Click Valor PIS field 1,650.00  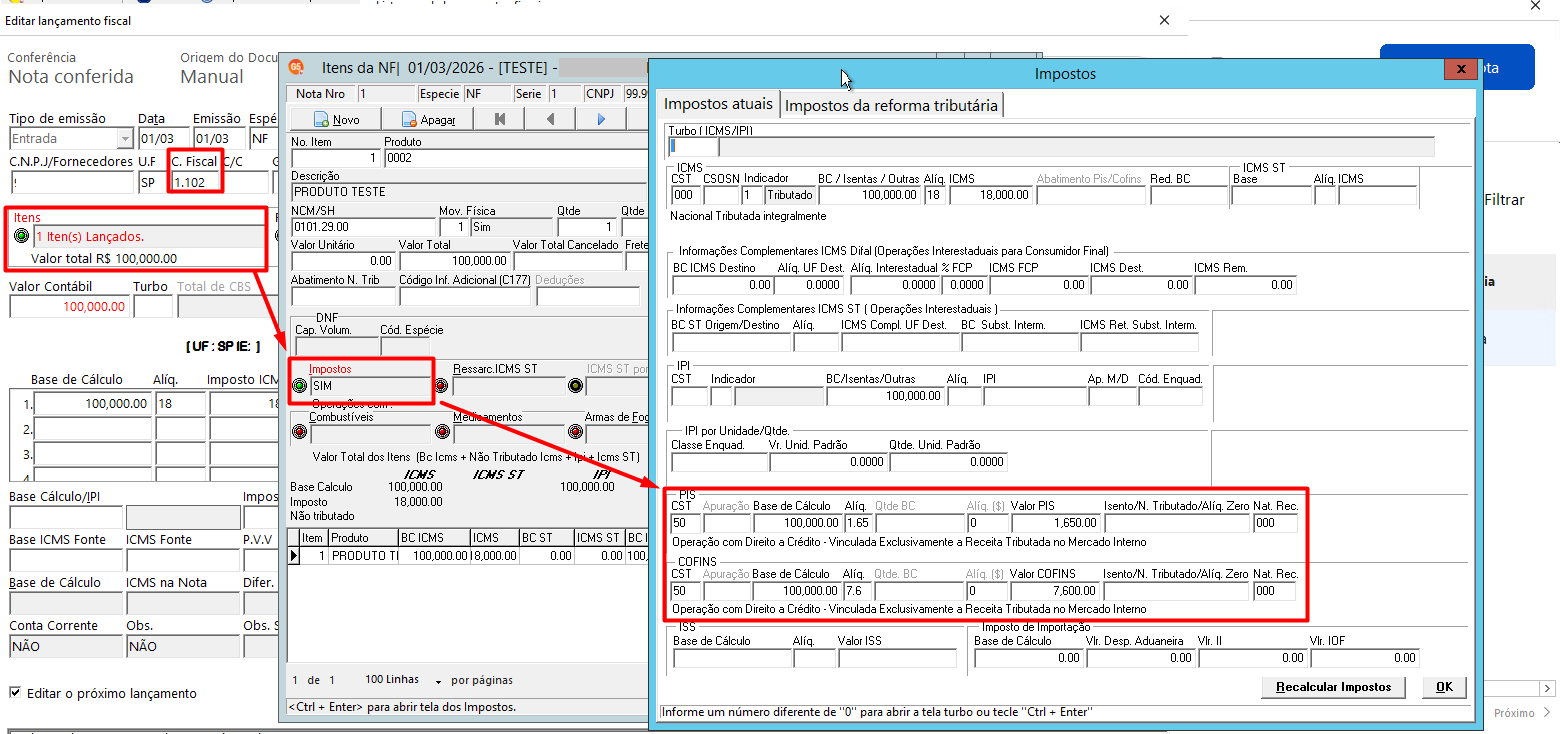[1054, 523]
